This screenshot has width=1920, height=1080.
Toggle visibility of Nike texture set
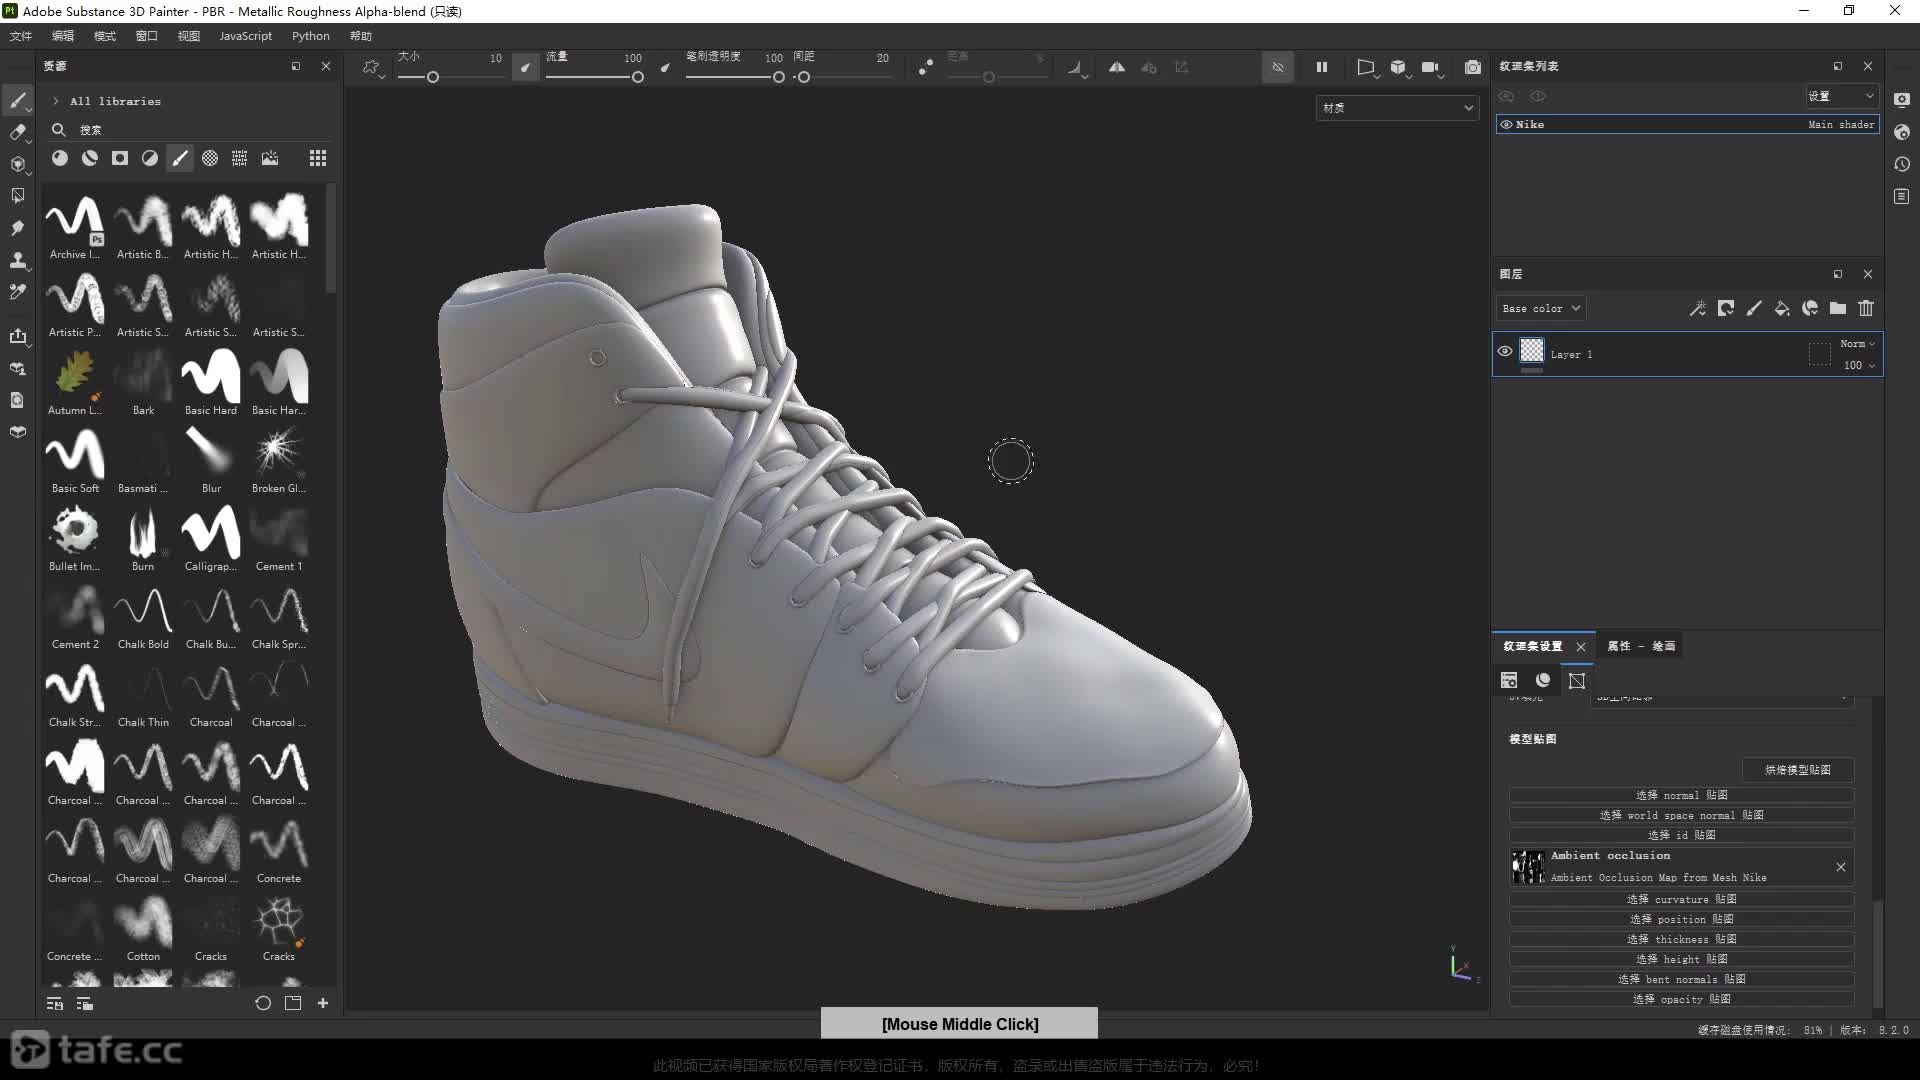point(1506,124)
